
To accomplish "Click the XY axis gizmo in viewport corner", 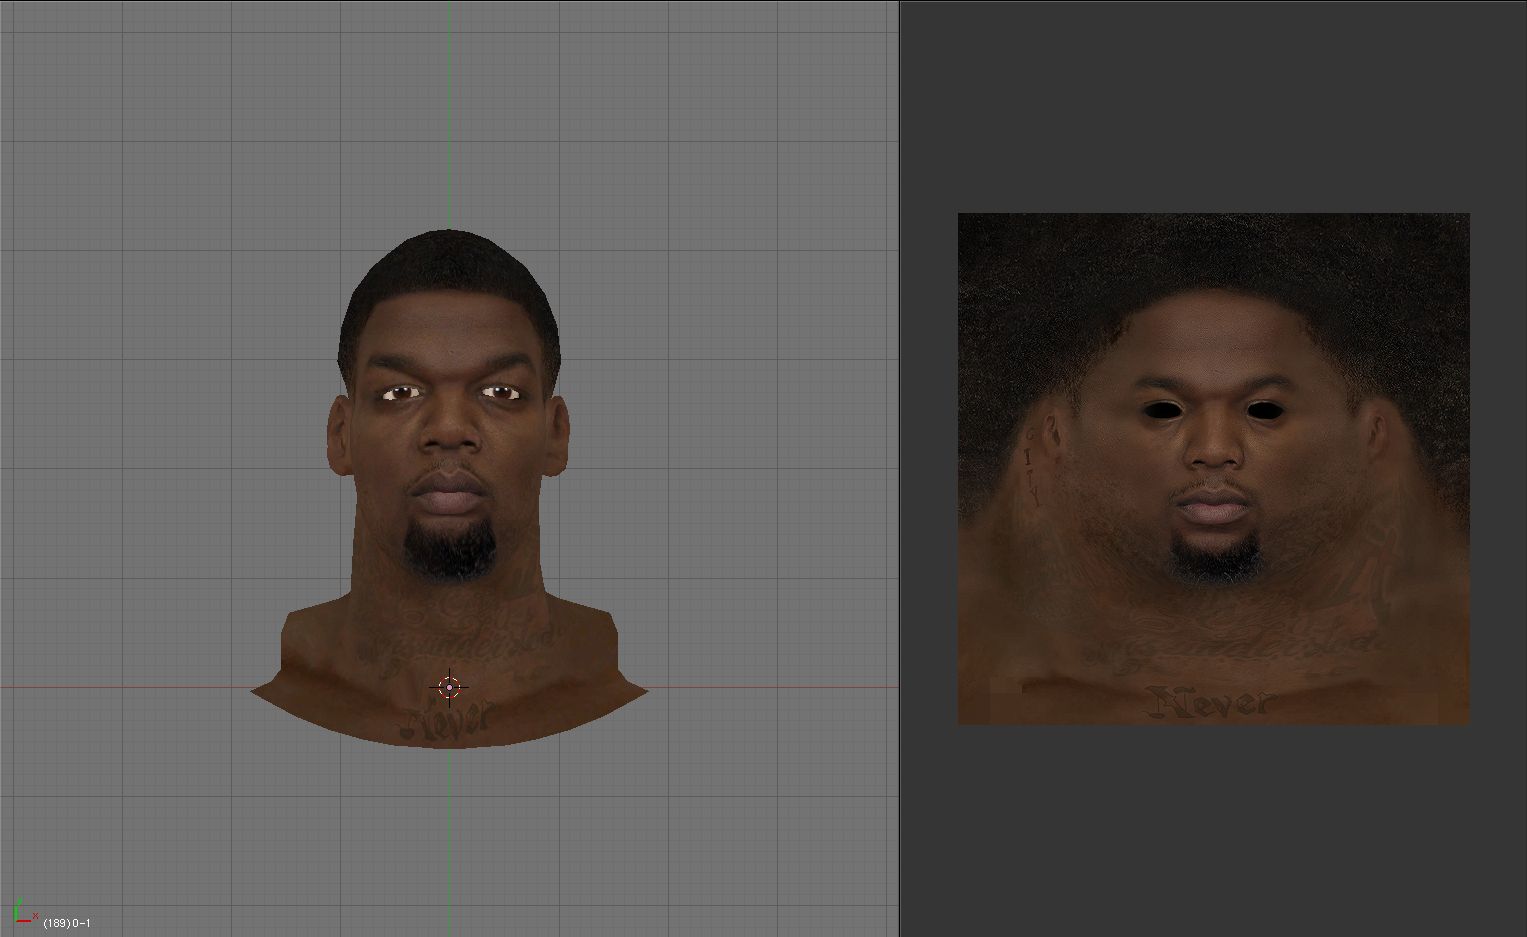I will pos(23,912).
